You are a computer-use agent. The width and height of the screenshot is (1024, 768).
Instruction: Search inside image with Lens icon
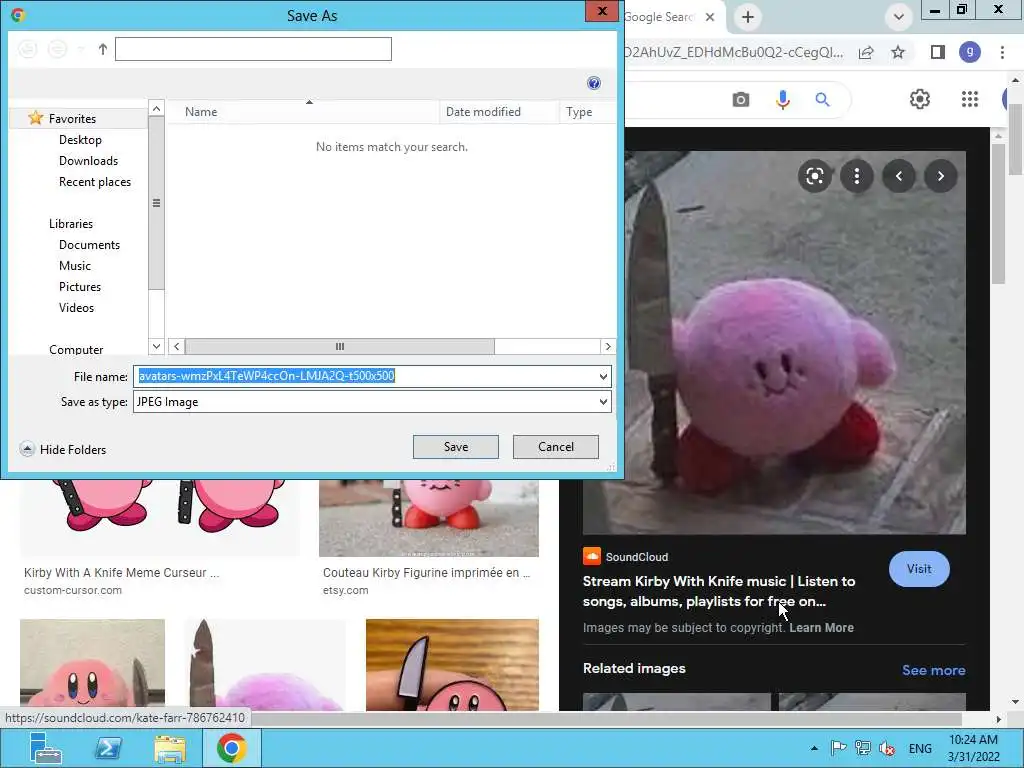(x=814, y=176)
